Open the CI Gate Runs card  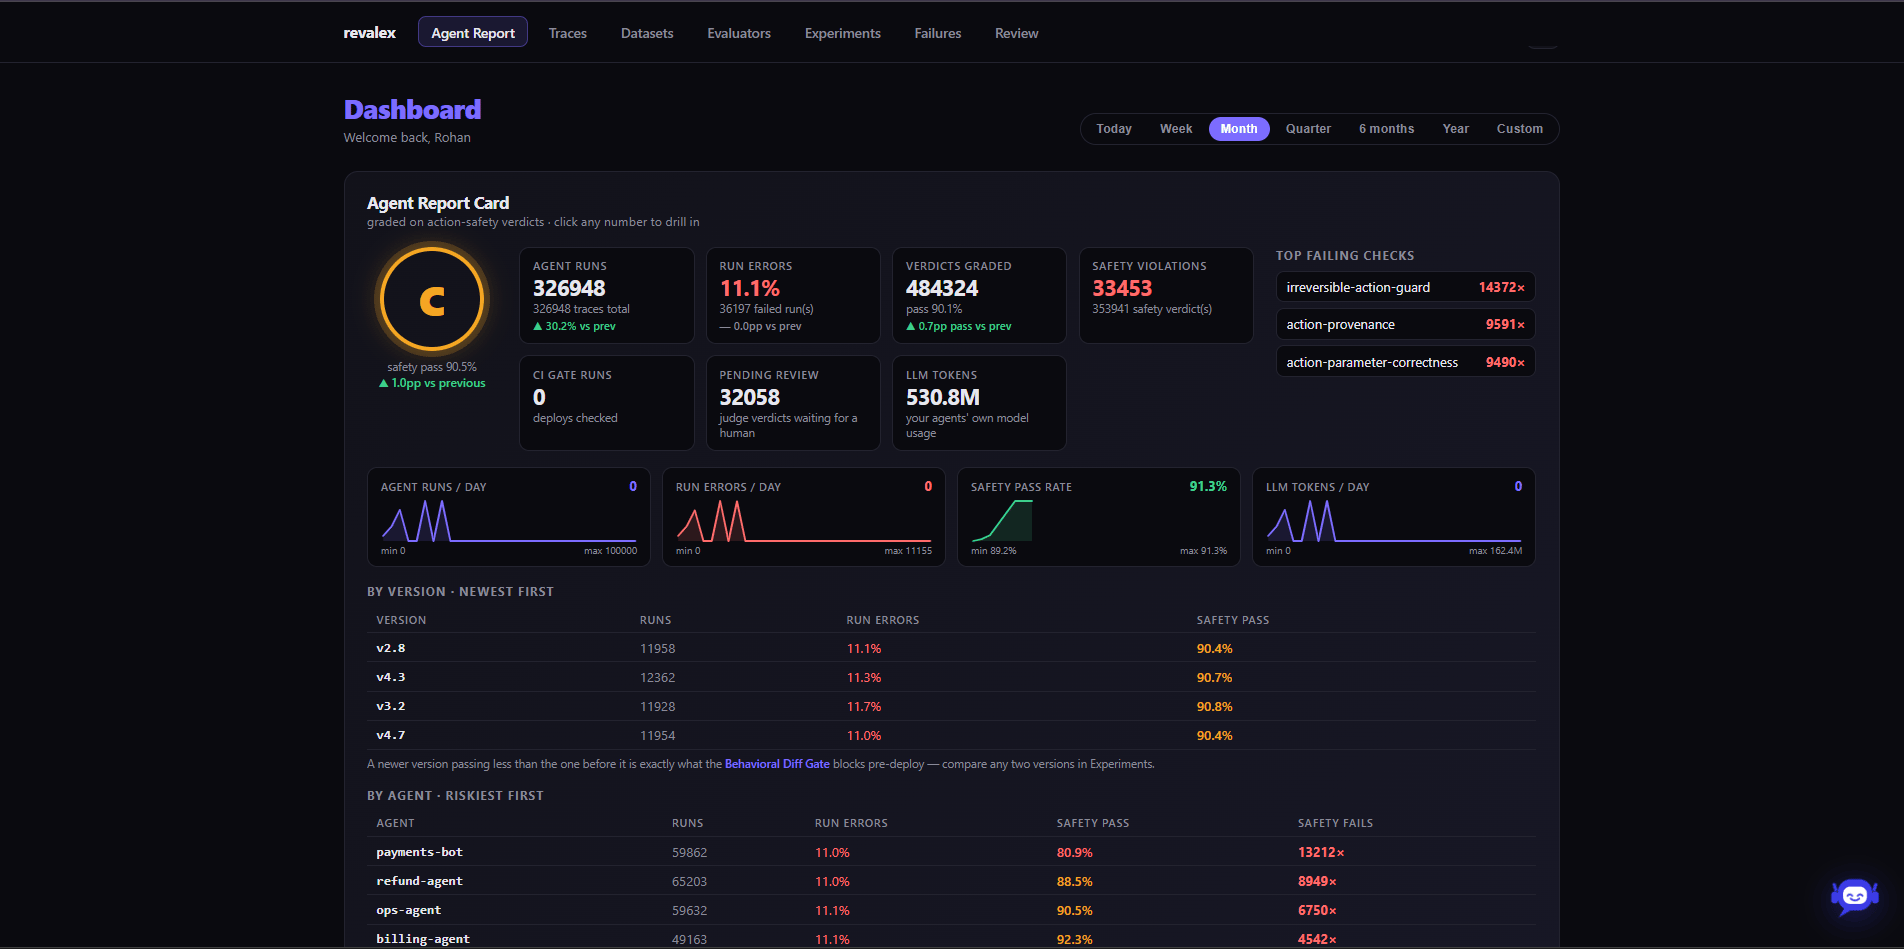click(607, 403)
